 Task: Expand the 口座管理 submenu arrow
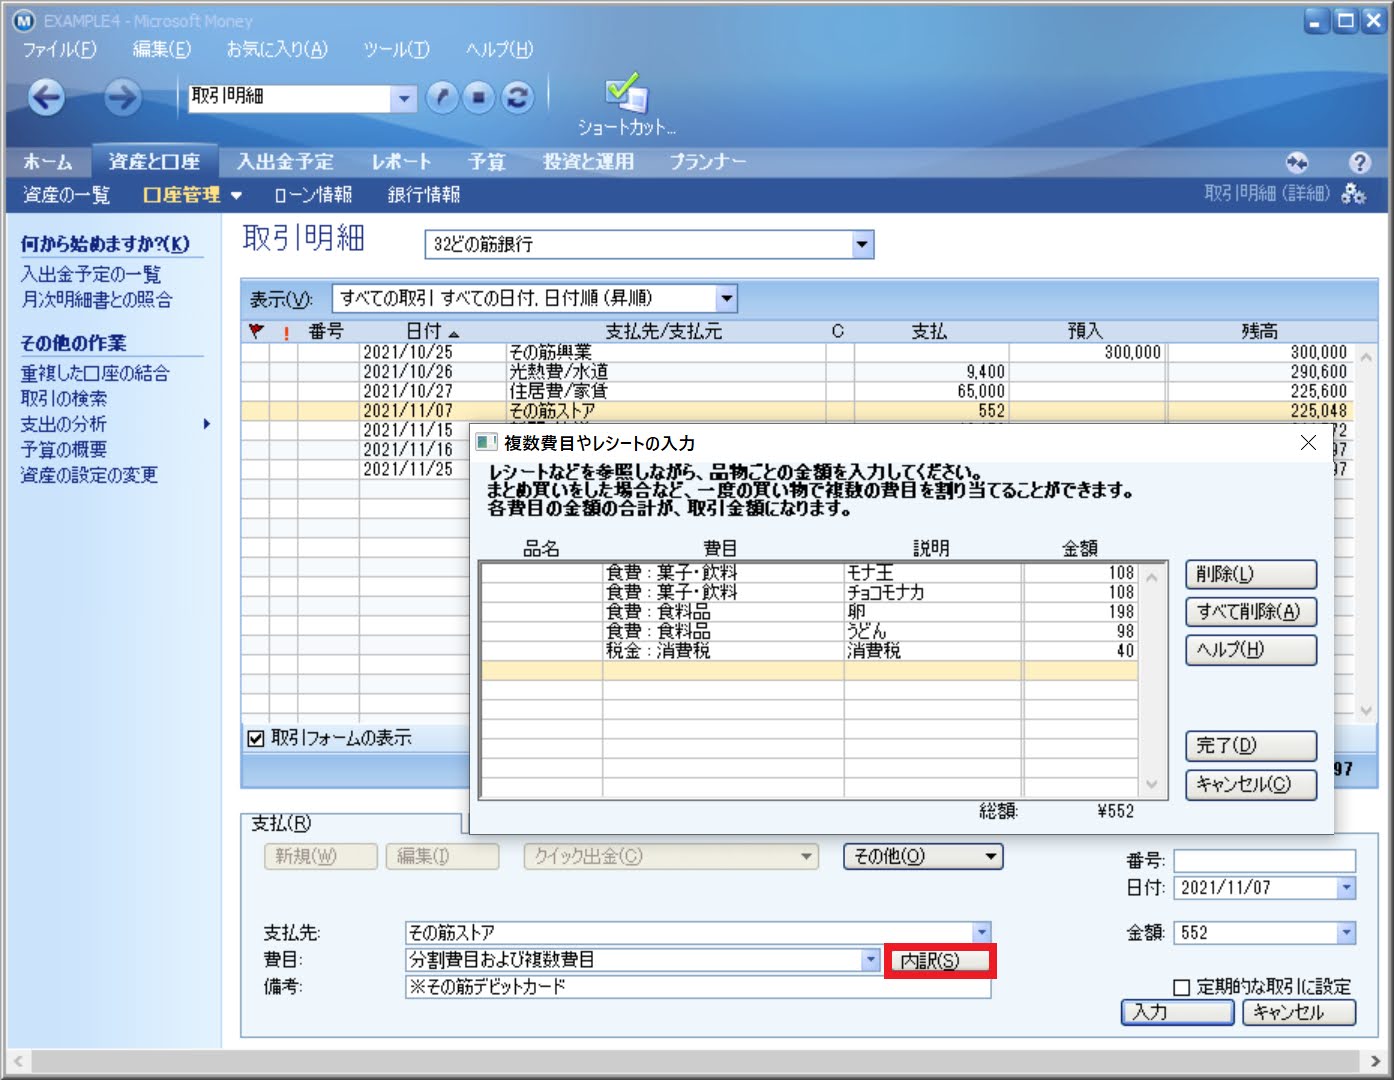click(236, 195)
